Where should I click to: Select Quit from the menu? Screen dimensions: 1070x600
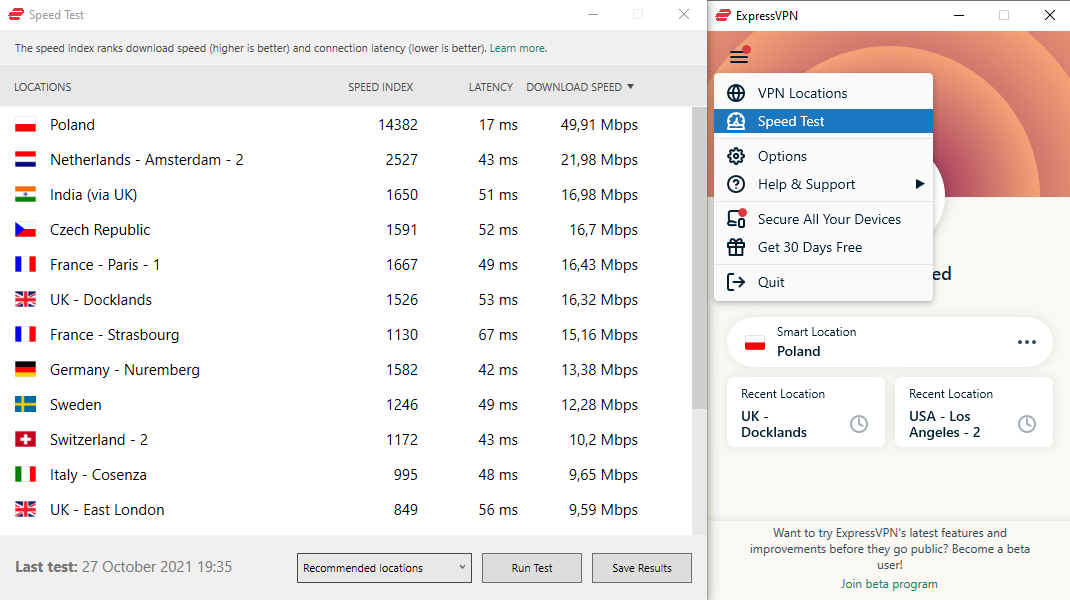pos(823,282)
